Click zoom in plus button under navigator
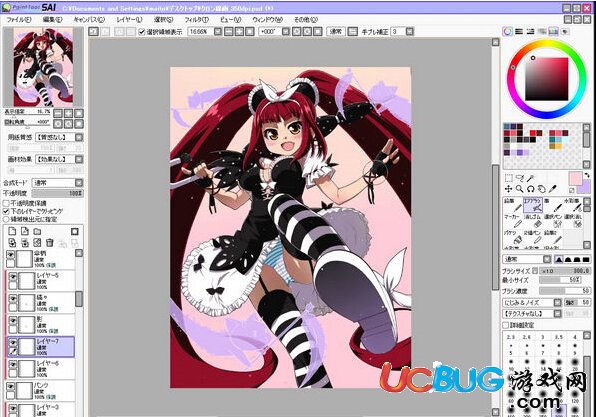Screen dimensions: 596x417 click(x=68, y=113)
